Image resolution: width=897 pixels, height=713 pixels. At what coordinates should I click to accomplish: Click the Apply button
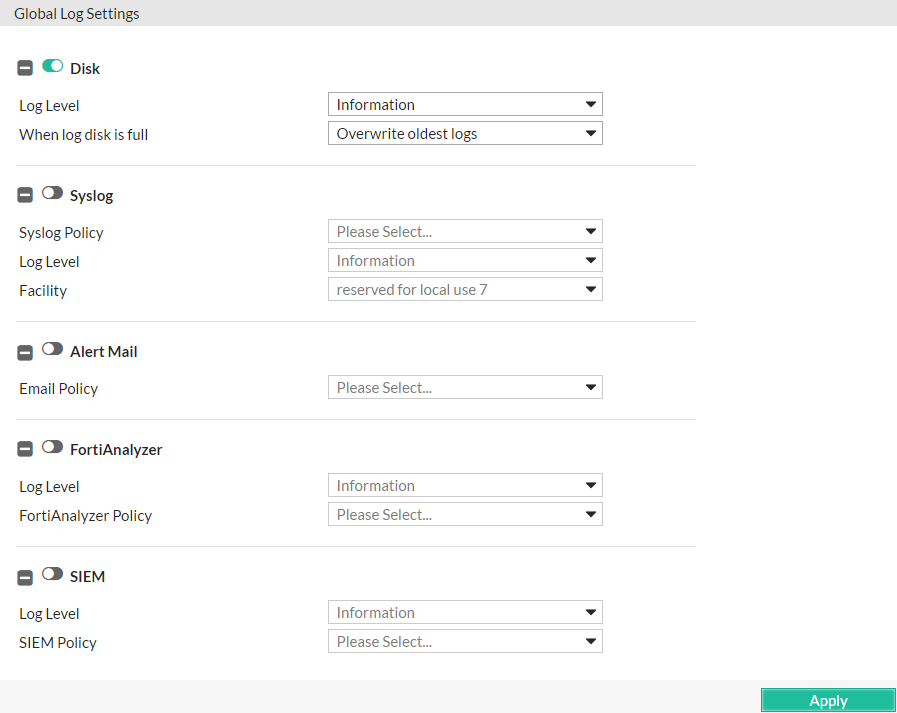(828, 700)
